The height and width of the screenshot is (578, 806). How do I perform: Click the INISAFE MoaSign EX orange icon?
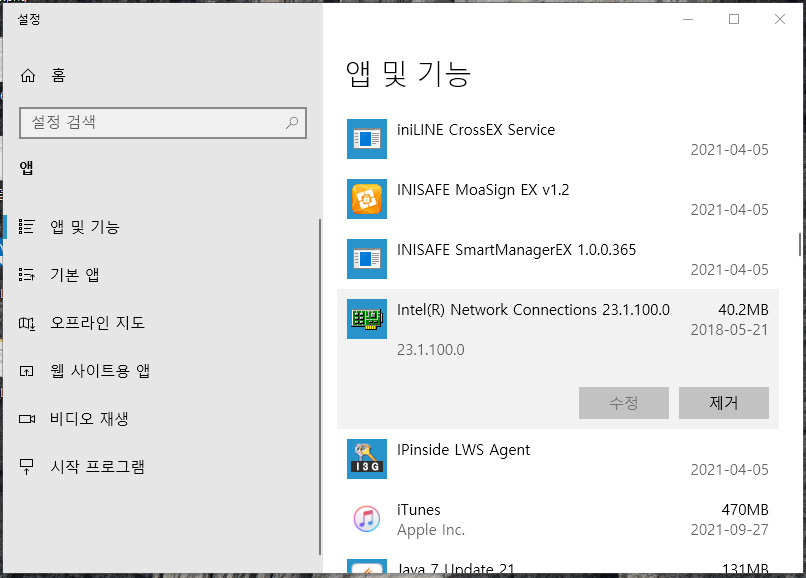coord(367,199)
